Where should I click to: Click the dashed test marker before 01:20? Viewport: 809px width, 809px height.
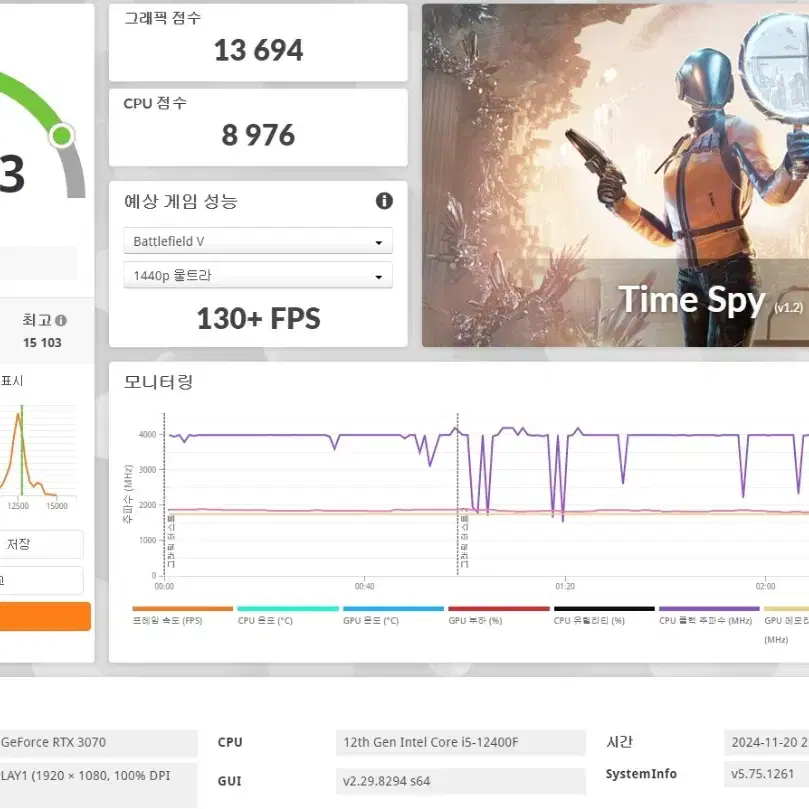[x=457, y=494]
